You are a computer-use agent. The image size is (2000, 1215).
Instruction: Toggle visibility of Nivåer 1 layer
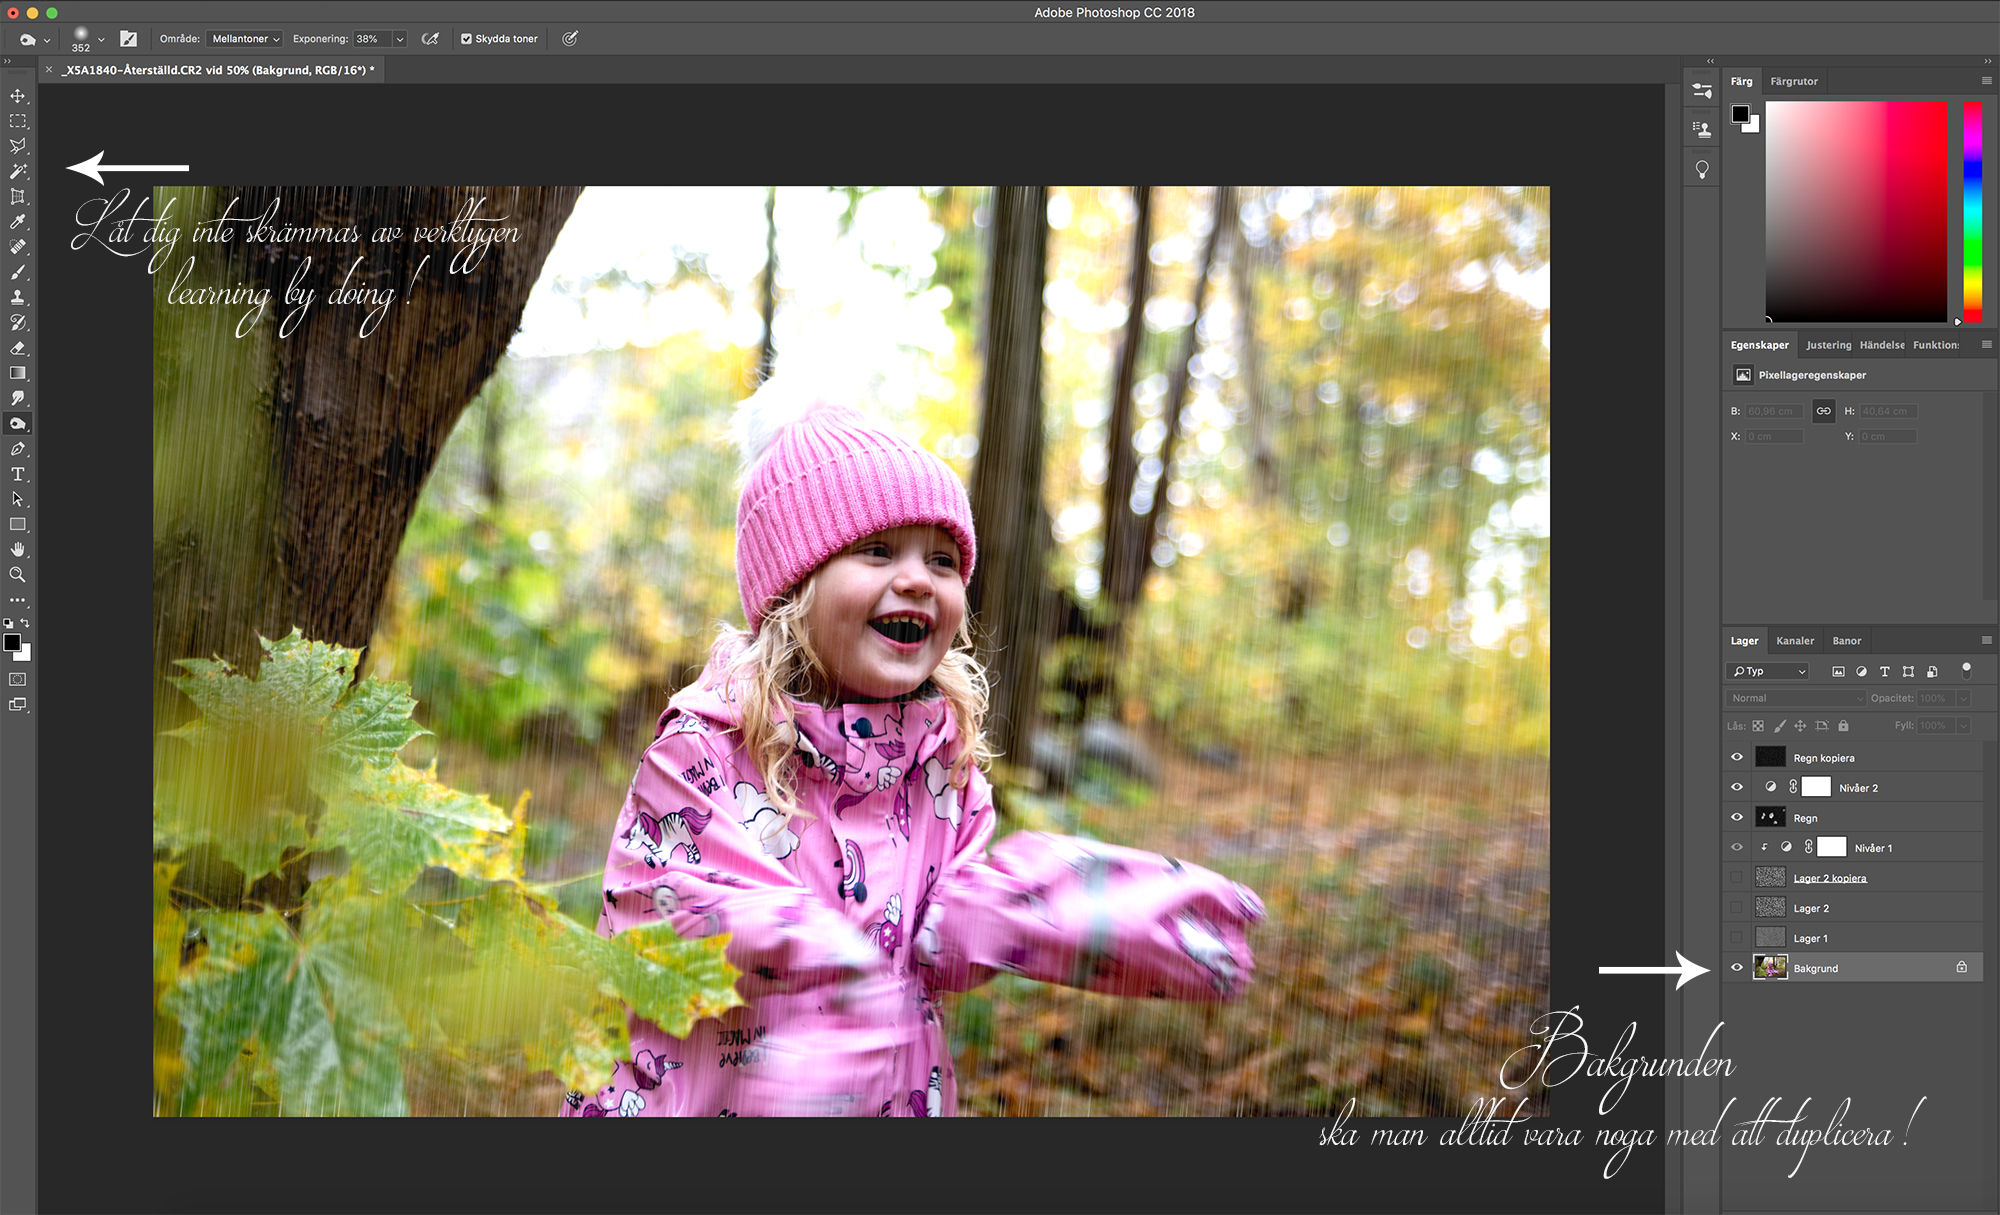pyautogui.click(x=1737, y=847)
